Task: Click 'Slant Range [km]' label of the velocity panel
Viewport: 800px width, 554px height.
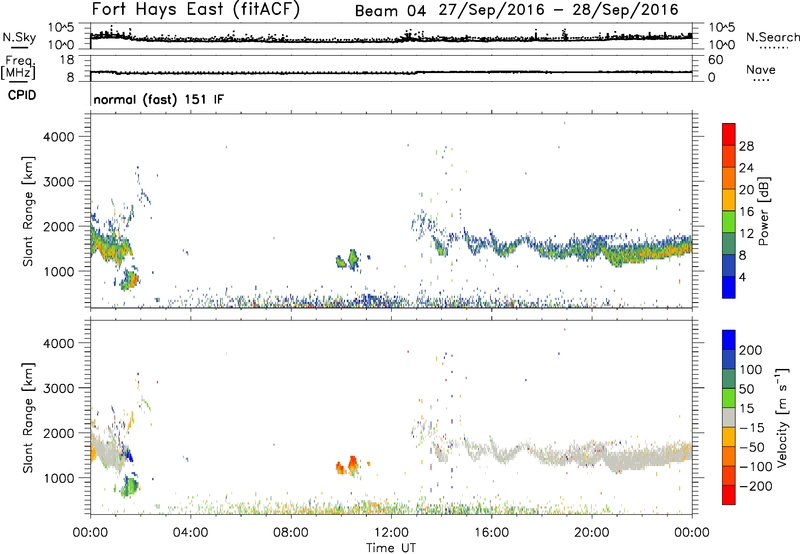Action: (x=28, y=417)
